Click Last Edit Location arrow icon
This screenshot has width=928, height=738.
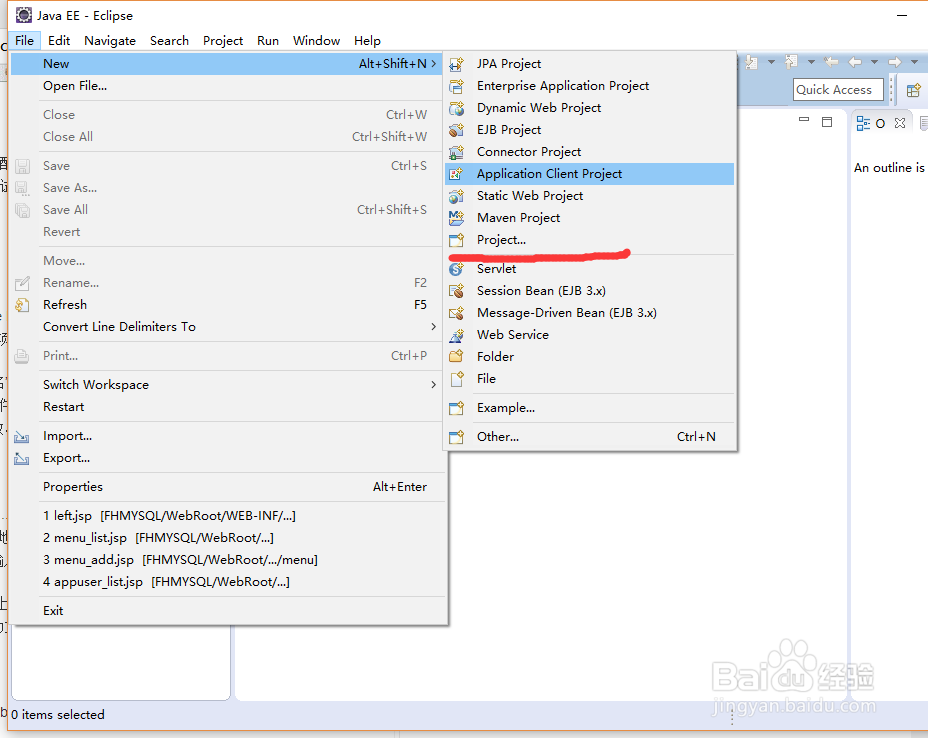point(831,62)
